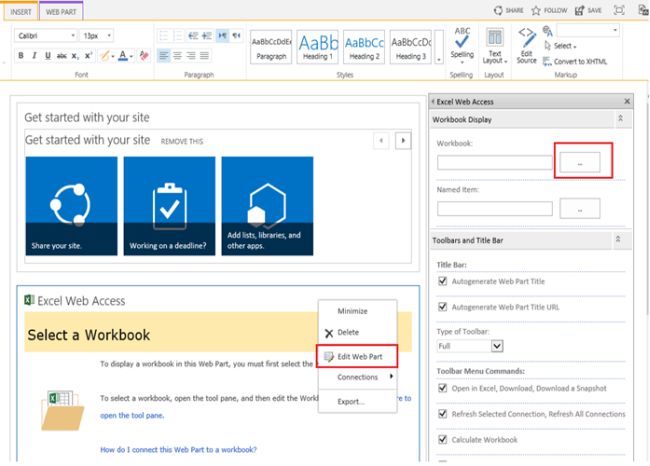Apply the Heading 3 style
650x466 pixels.
click(411, 47)
